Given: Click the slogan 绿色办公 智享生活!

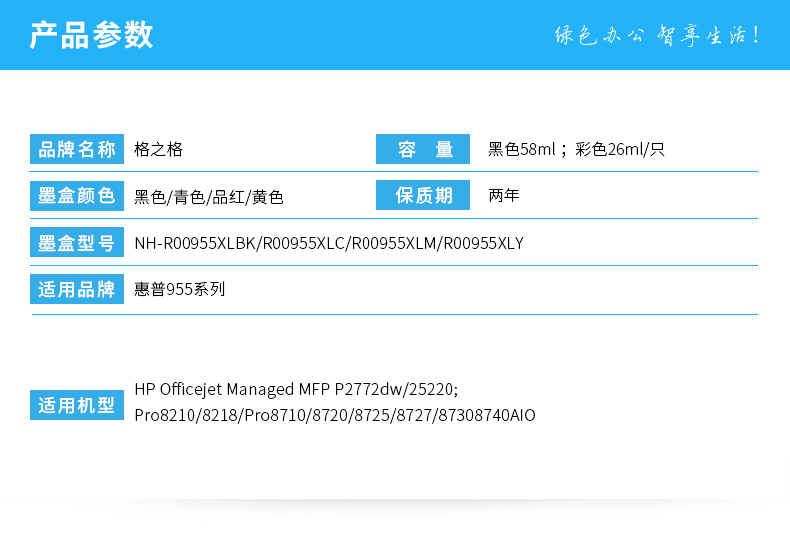Looking at the screenshot, I should [x=657, y=35].
